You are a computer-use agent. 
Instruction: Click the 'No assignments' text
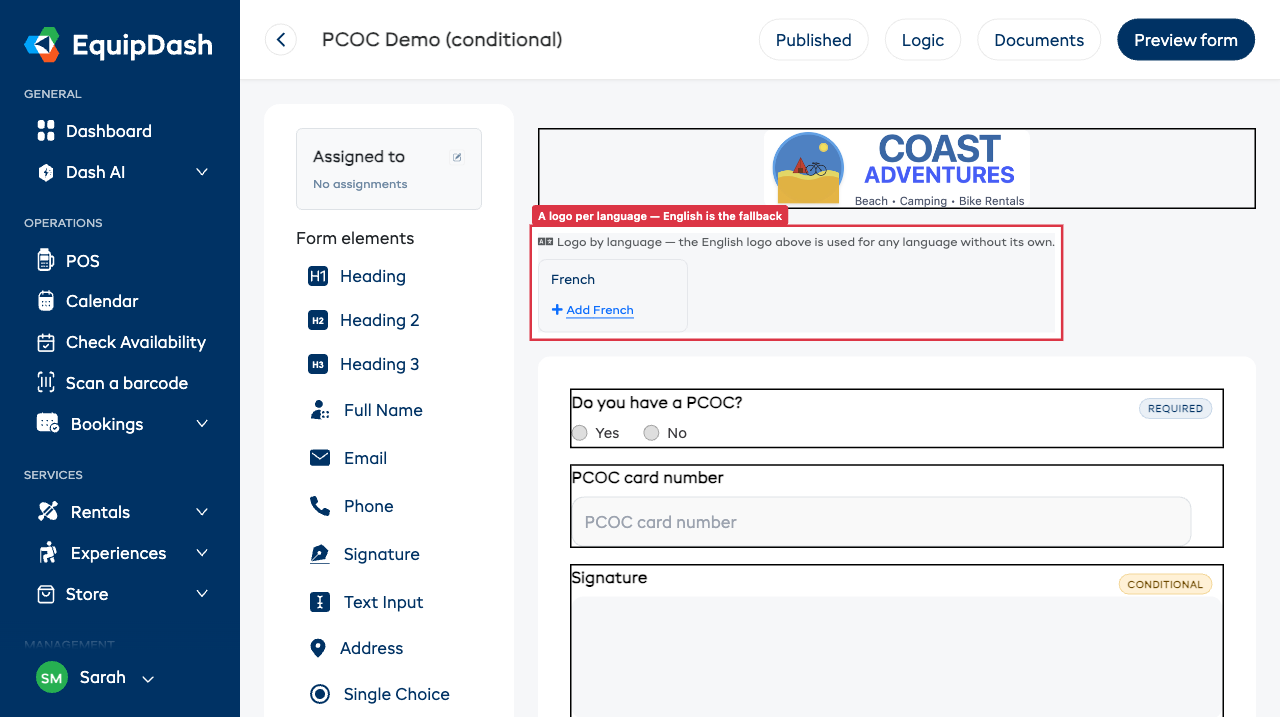(x=360, y=184)
